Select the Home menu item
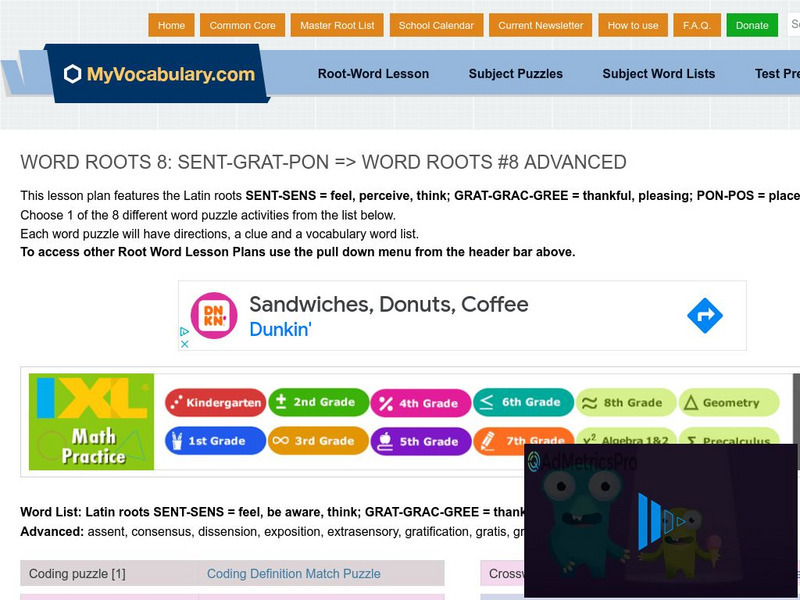Screen dimensions: 800x600 [171, 25]
